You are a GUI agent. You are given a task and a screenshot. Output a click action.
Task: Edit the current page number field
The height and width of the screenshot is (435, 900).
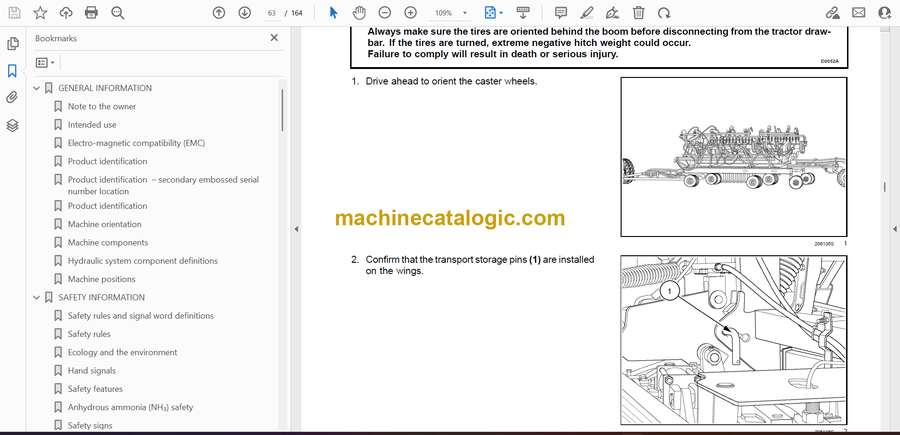pyautogui.click(x=272, y=13)
